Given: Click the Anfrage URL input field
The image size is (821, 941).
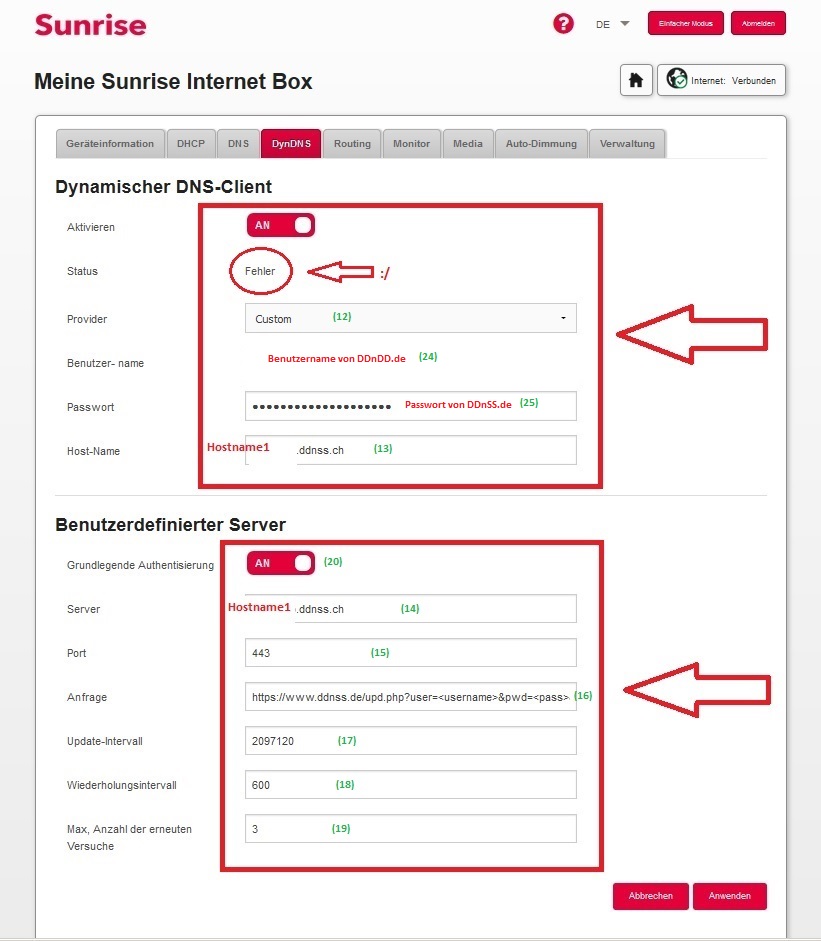Looking at the screenshot, I should tap(410, 697).
